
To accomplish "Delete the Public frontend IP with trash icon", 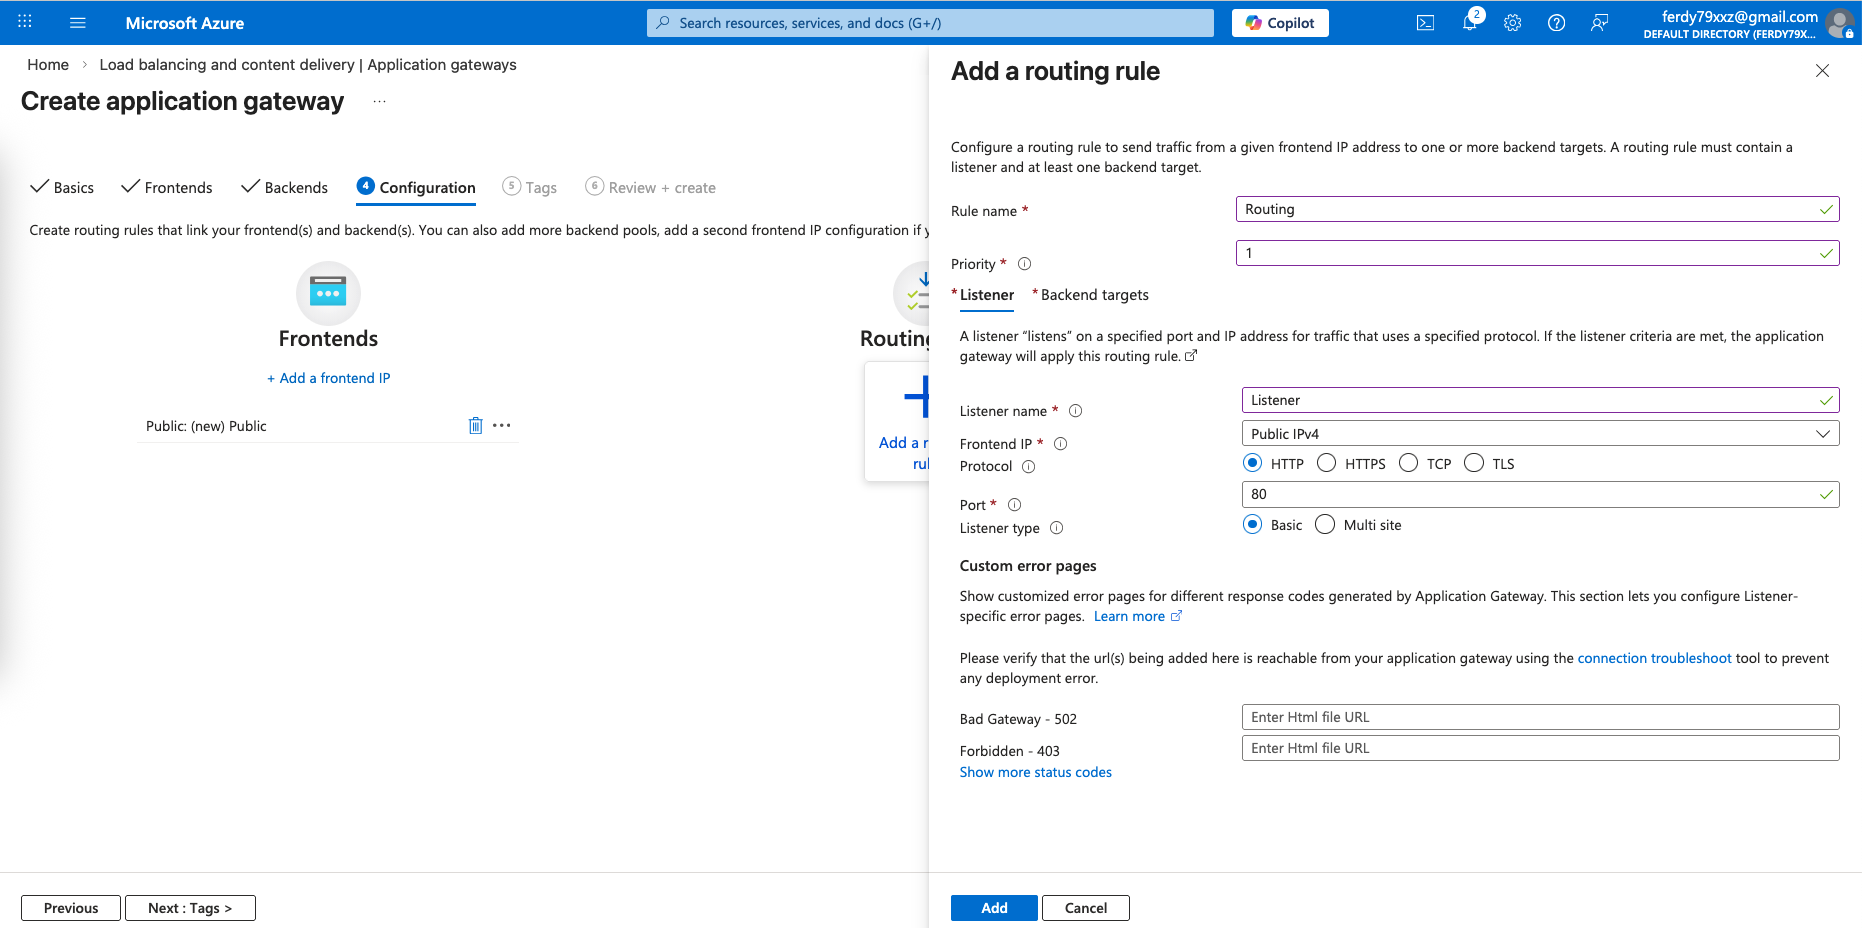I will click(x=475, y=426).
